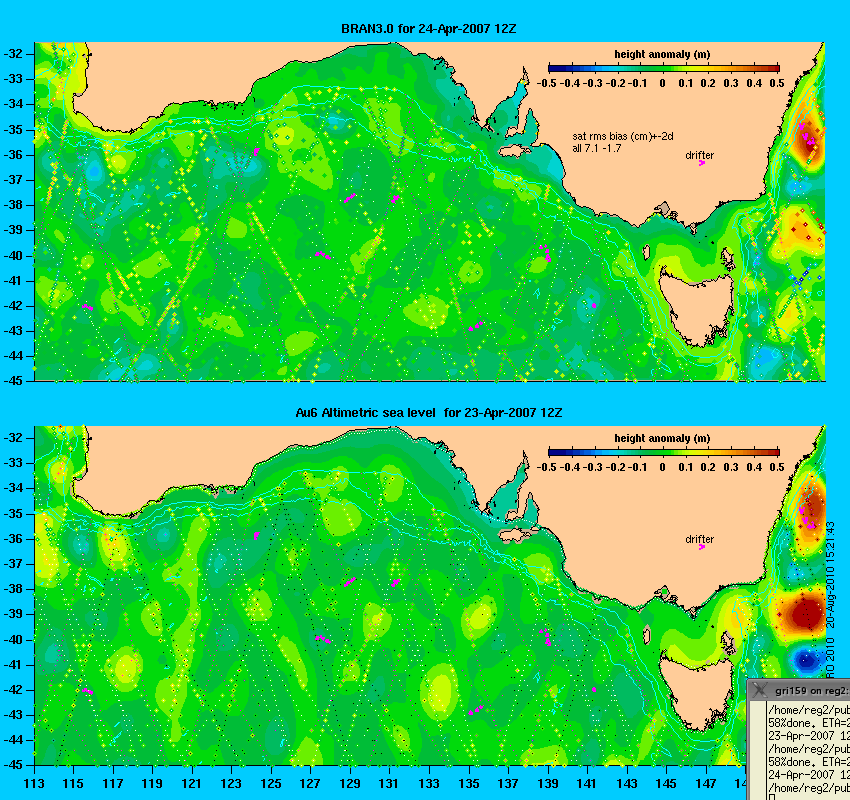Click the colorbar tick '0' in the Au6 plot
The image size is (850, 800).
click(662, 467)
